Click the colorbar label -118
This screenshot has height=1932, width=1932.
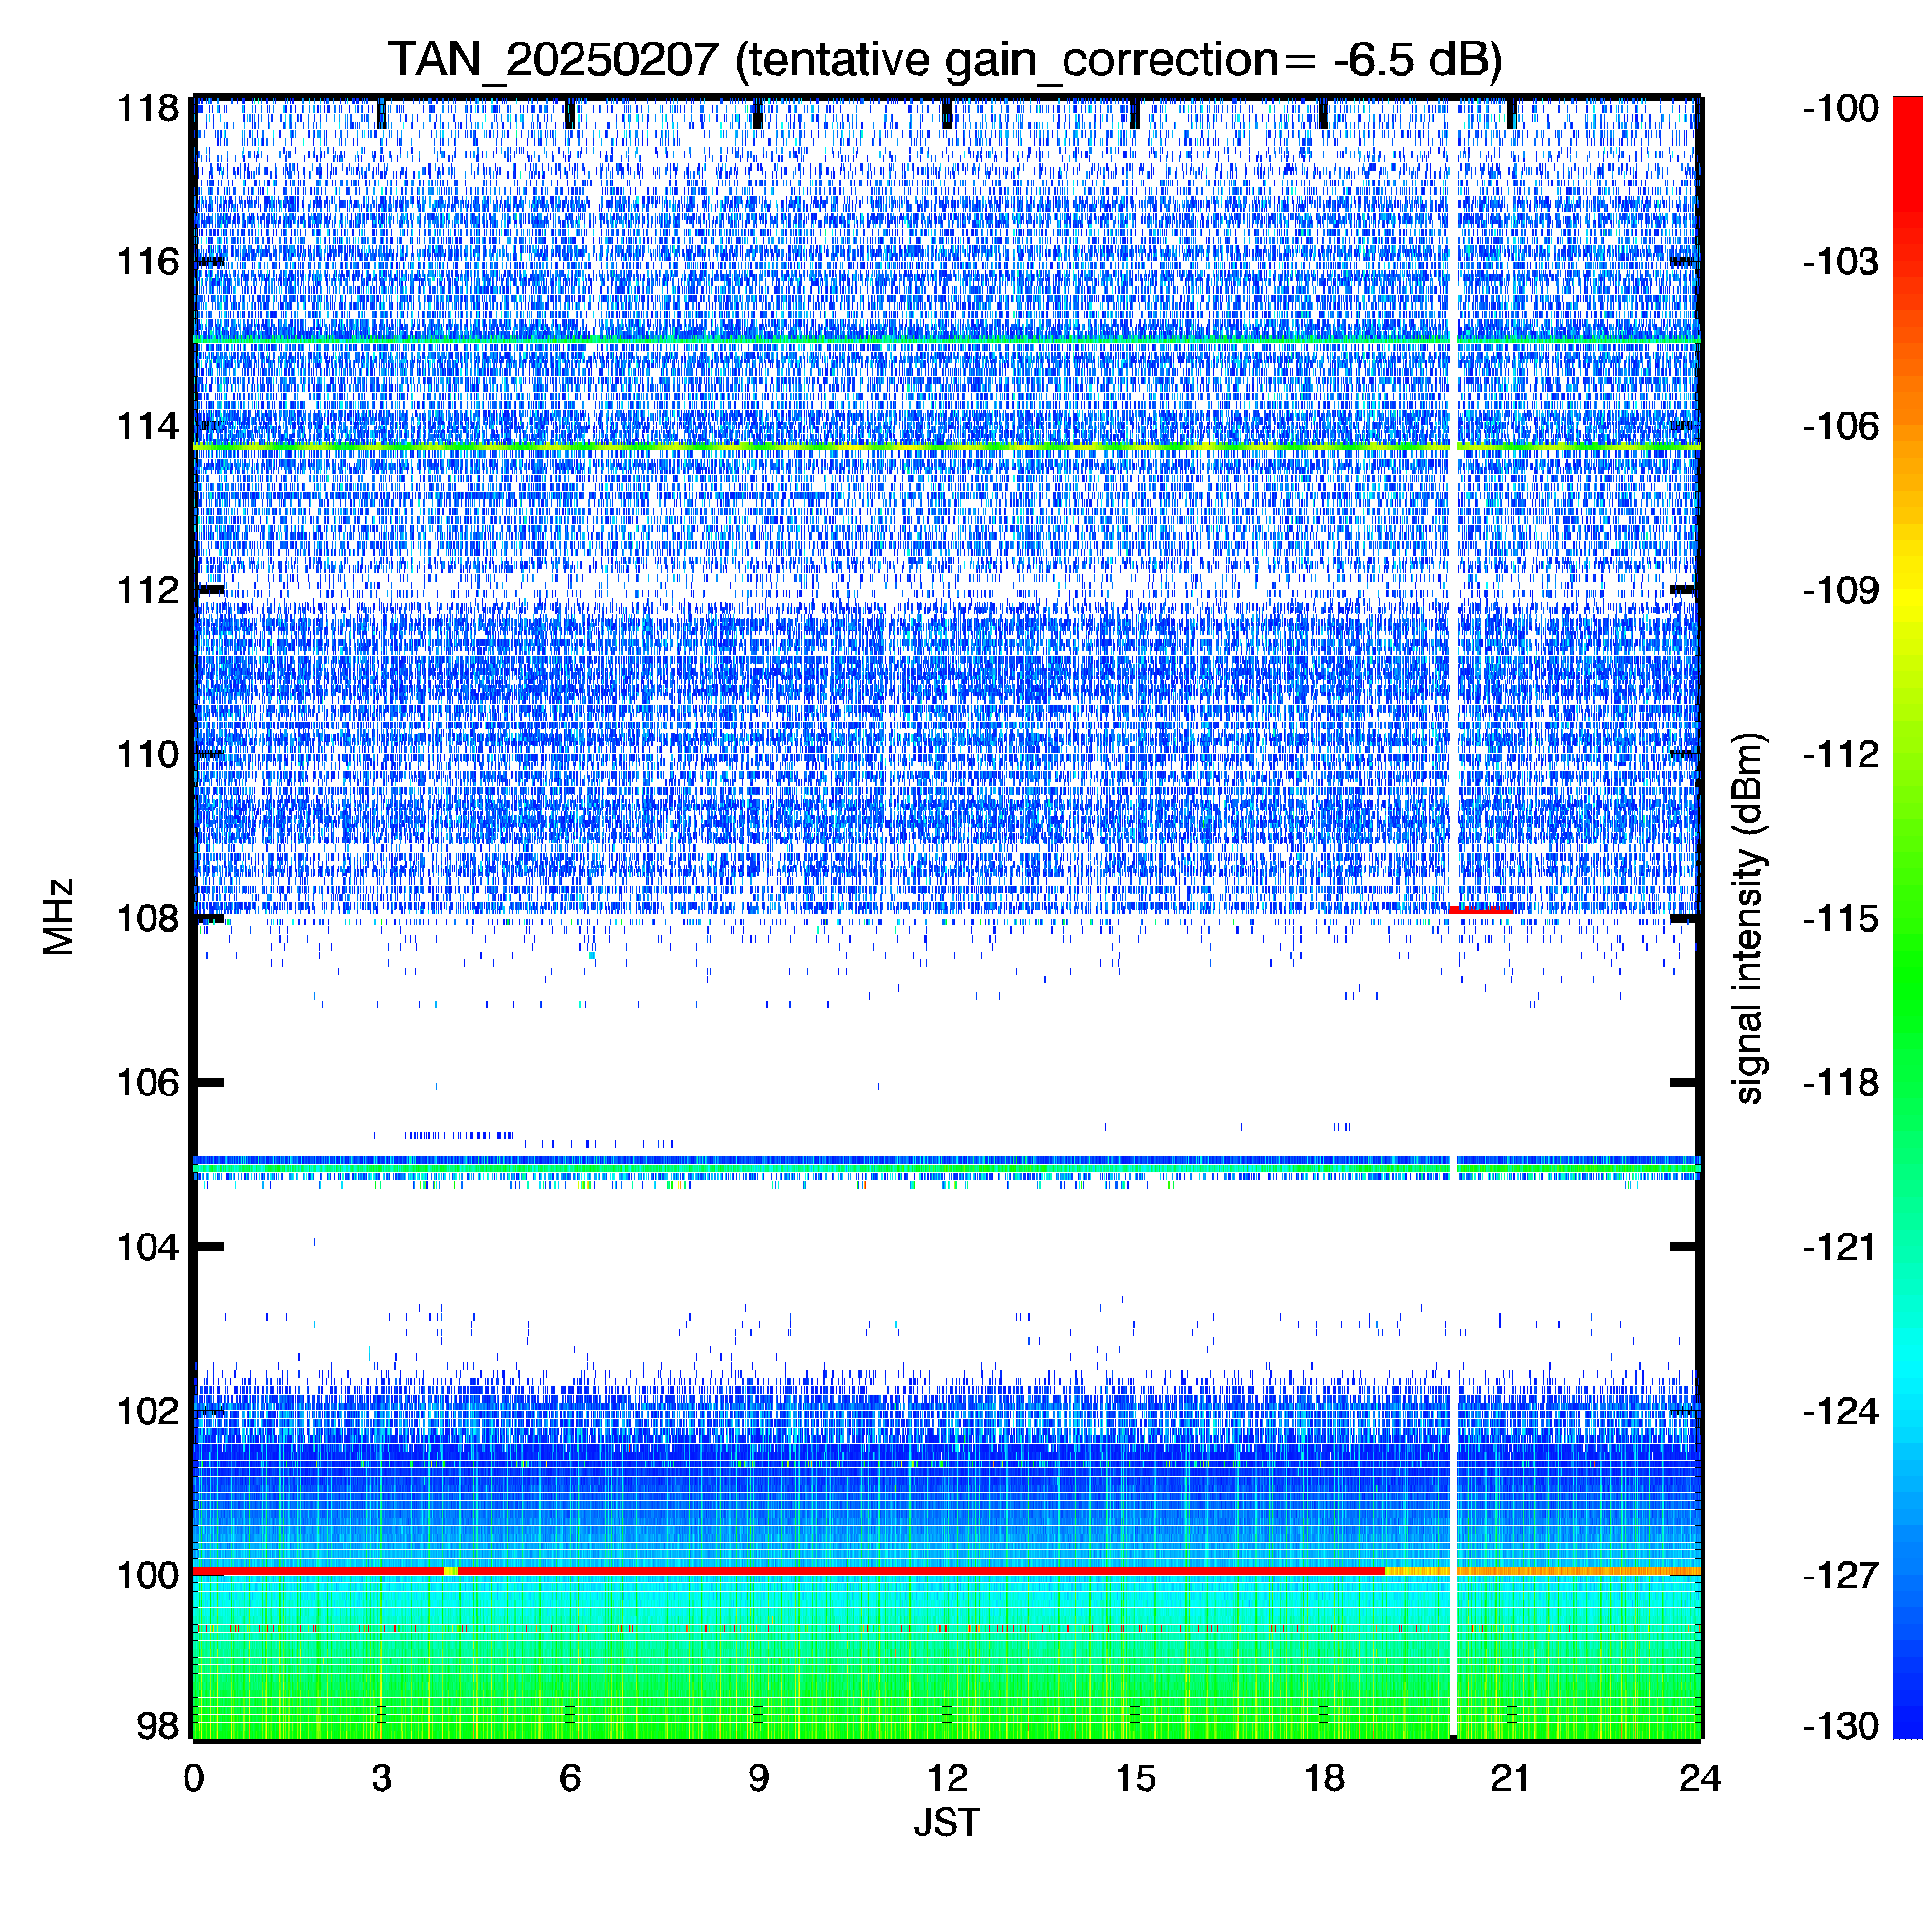(x=1841, y=1082)
